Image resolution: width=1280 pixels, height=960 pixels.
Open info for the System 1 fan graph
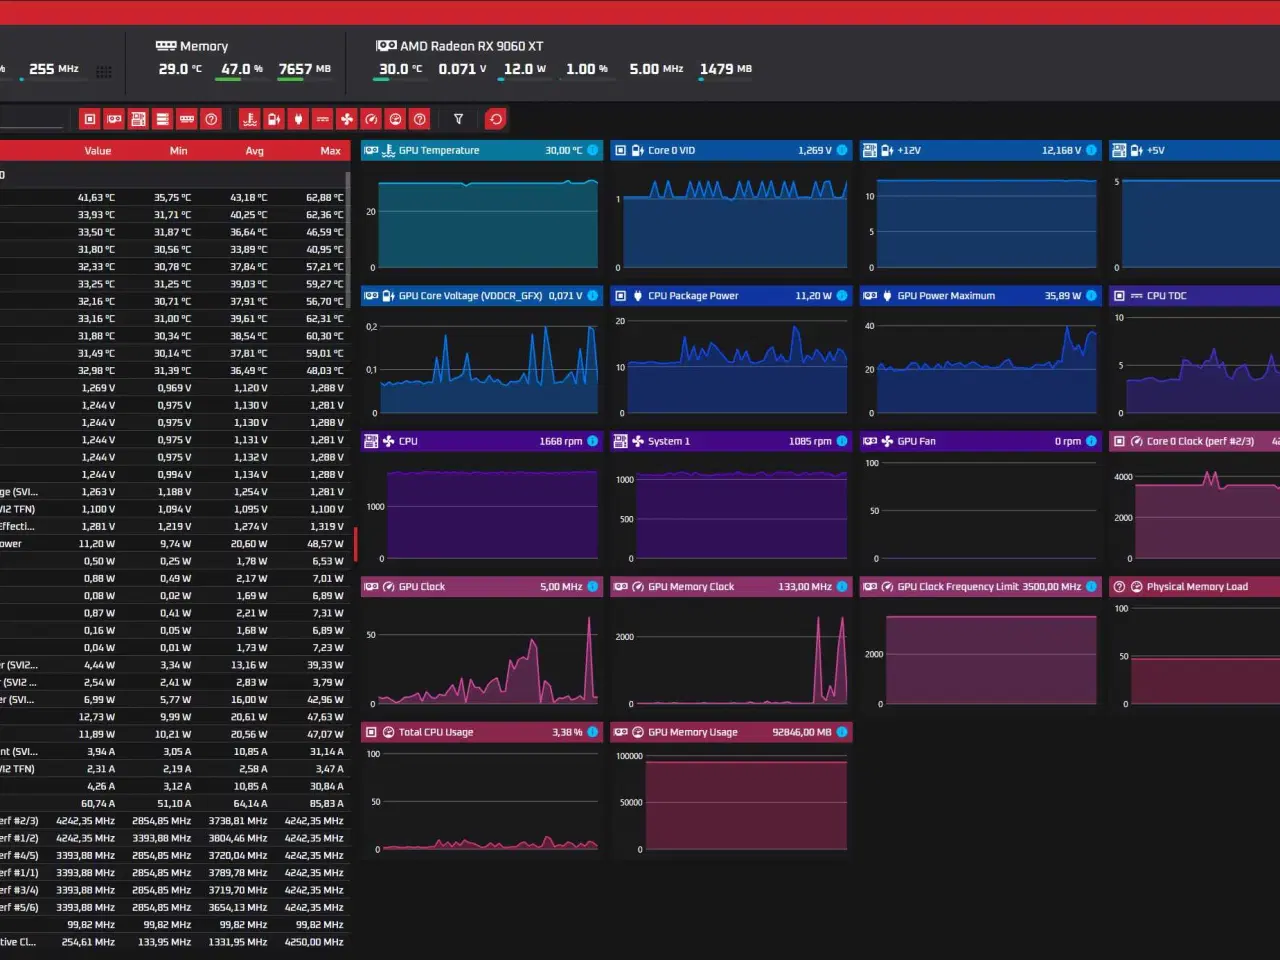(842, 441)
